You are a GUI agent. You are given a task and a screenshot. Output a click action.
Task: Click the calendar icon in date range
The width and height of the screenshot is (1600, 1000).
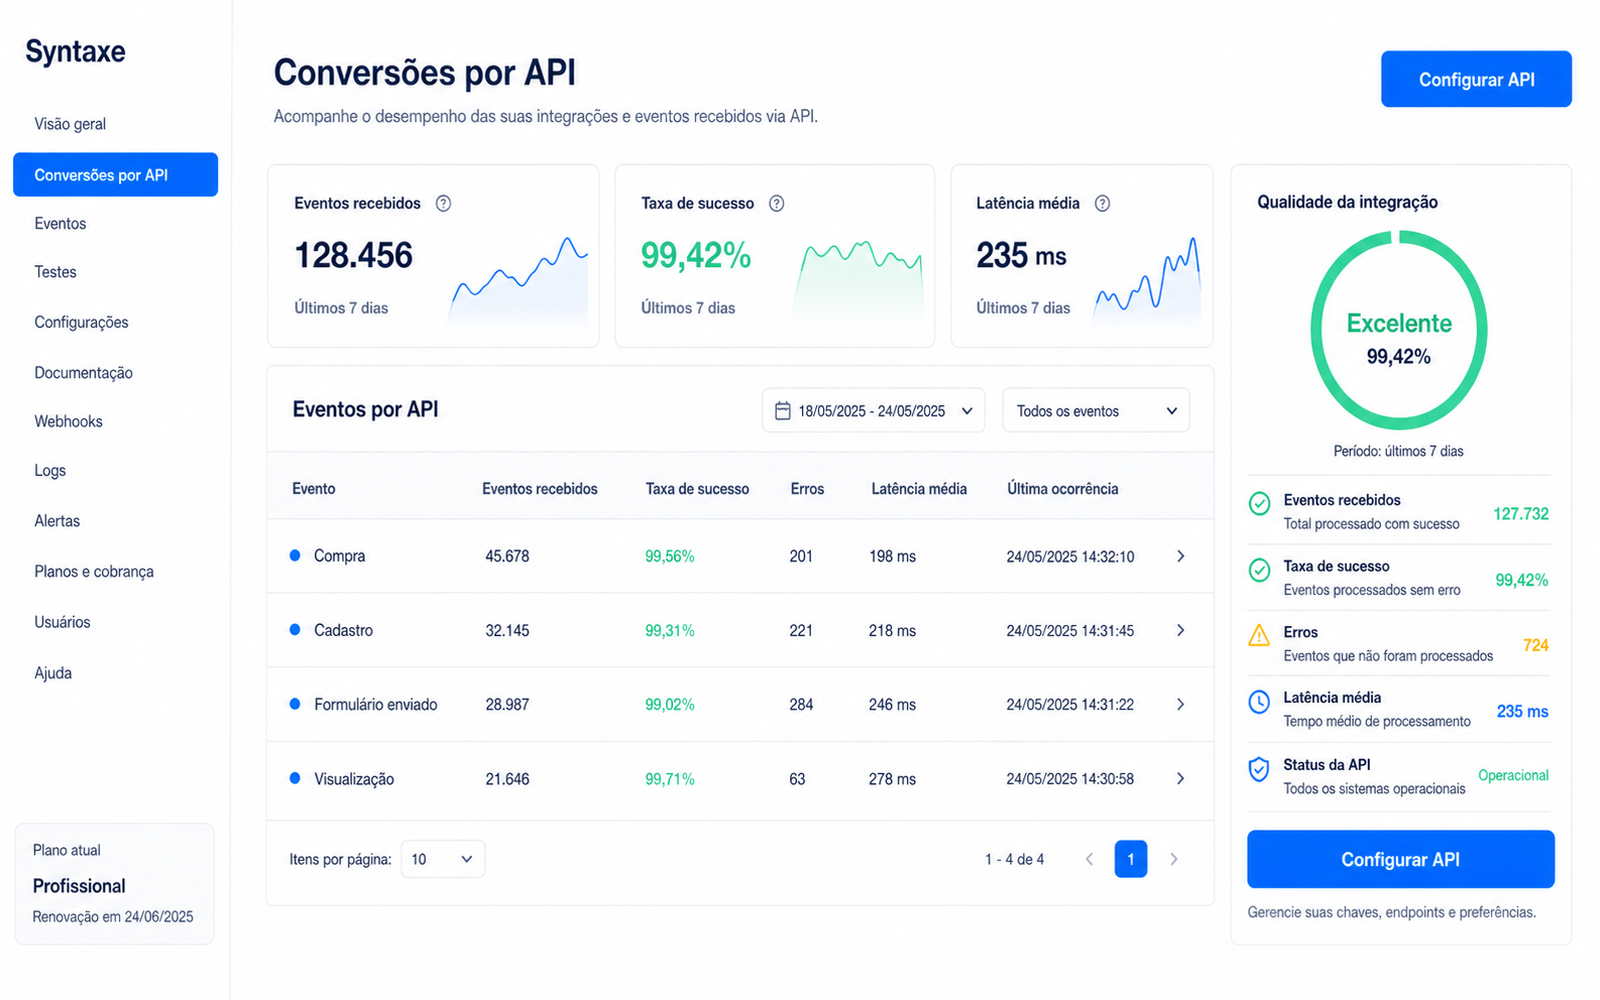(783, 411)
